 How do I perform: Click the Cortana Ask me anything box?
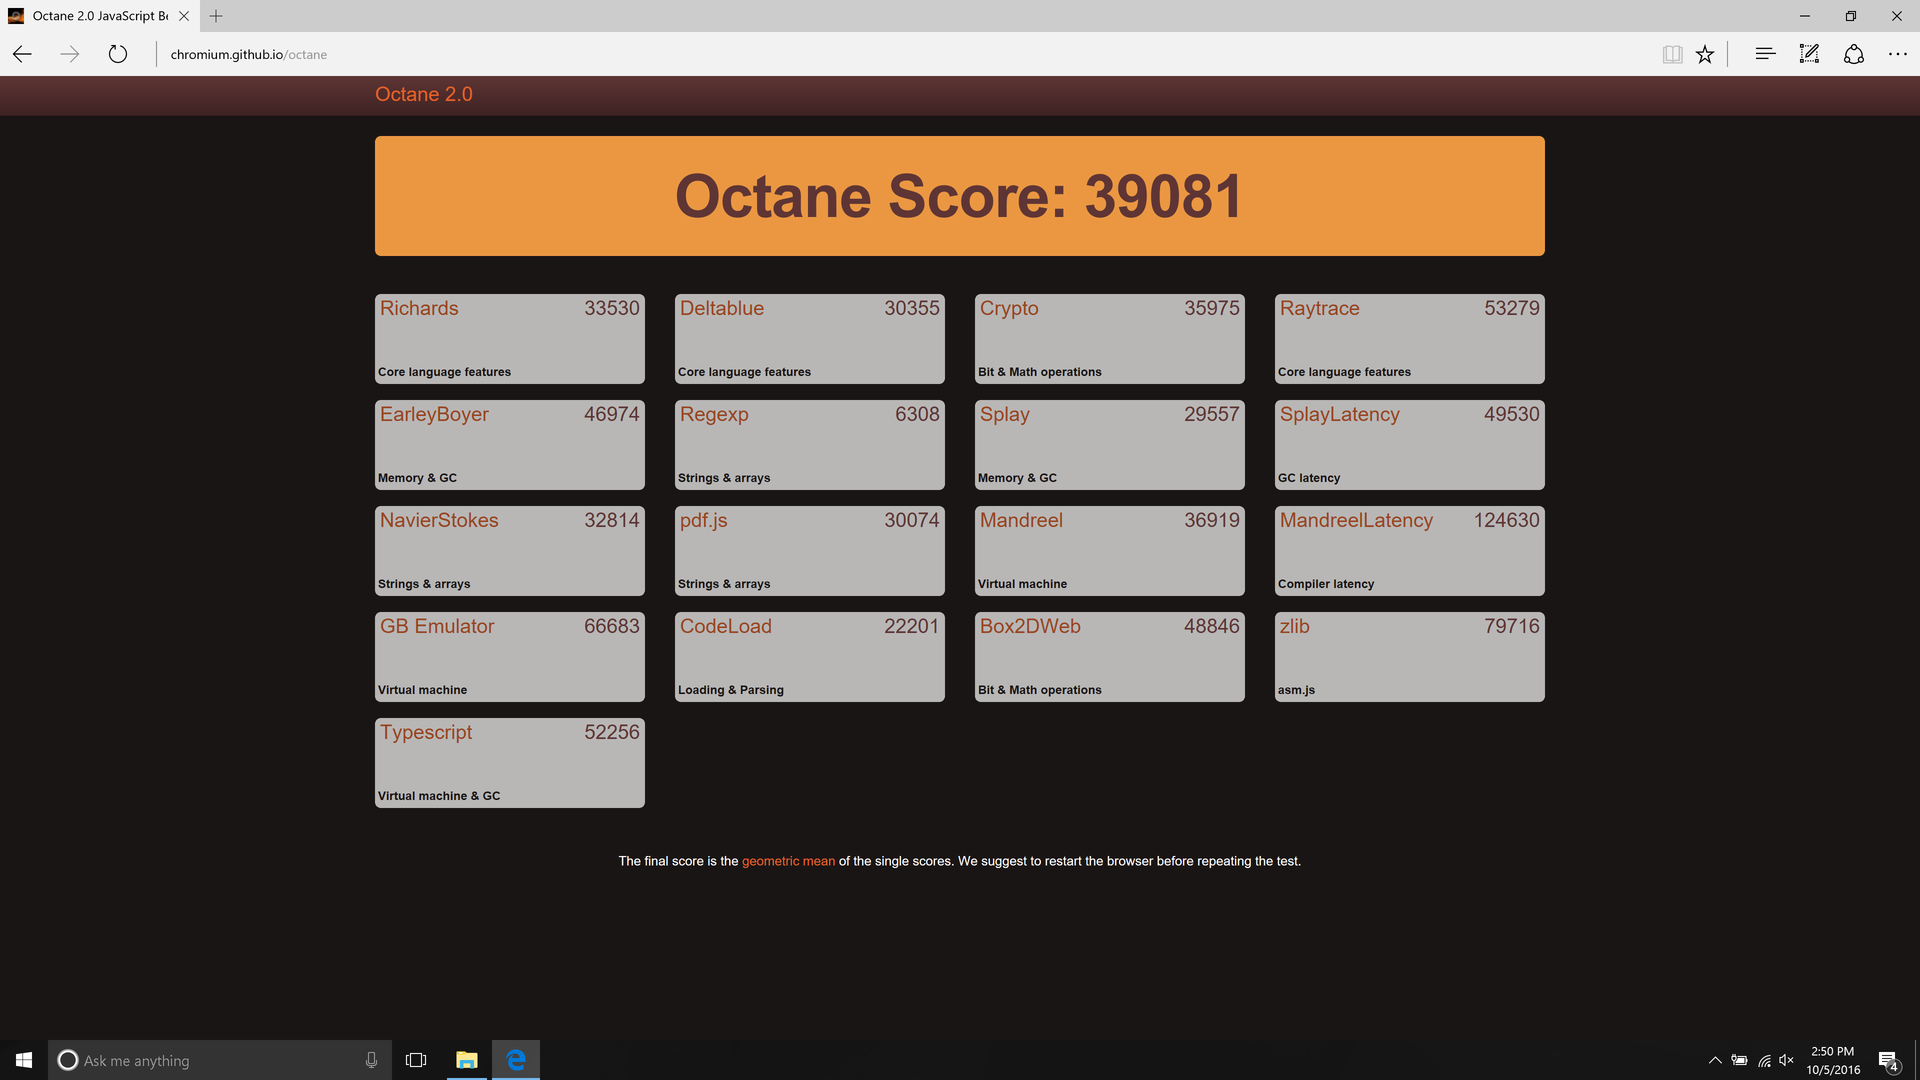(210, 1060)
